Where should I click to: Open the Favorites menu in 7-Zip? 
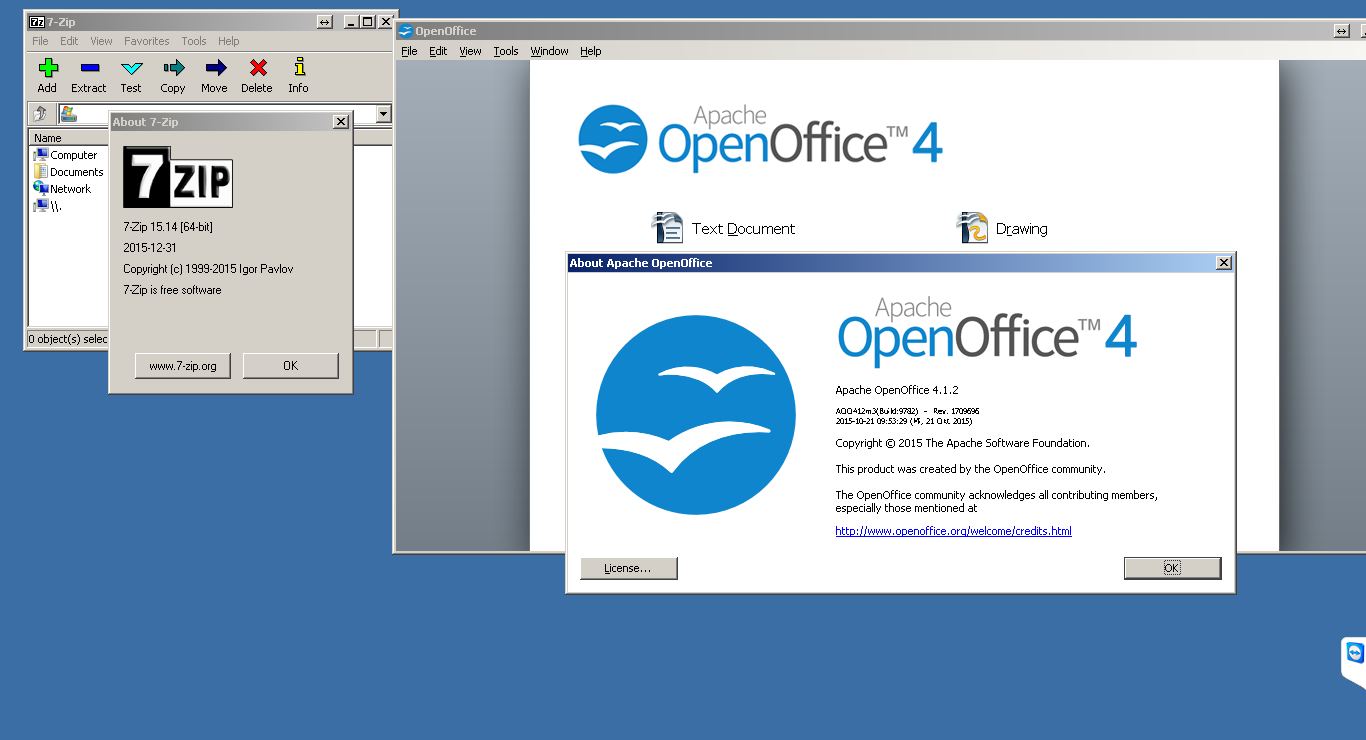pyautogui.click(x=146, y=41)
